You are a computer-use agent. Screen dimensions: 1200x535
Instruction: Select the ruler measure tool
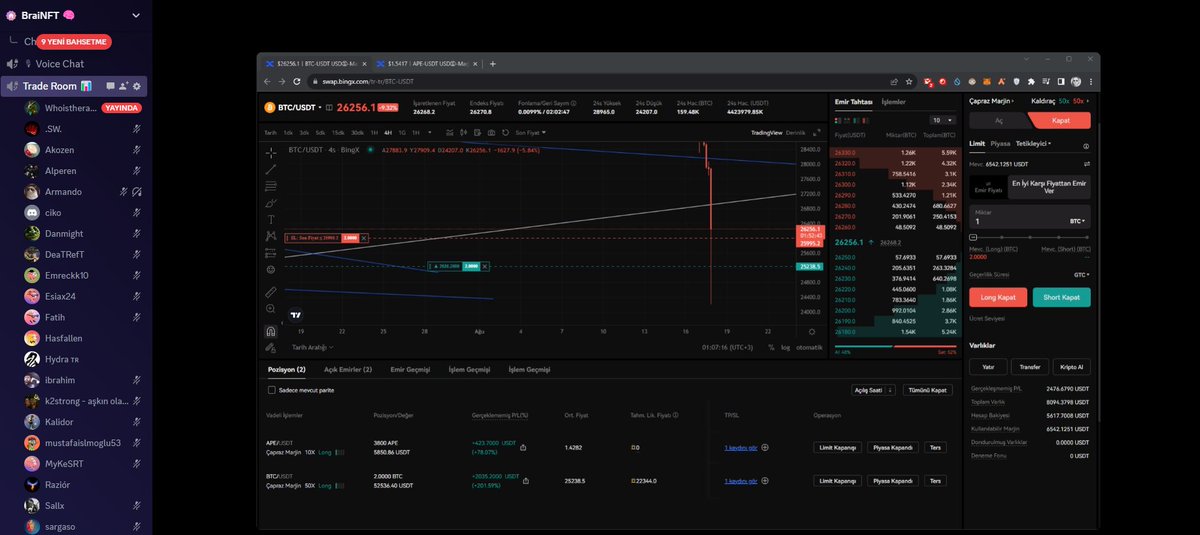(x=270, y=292)
